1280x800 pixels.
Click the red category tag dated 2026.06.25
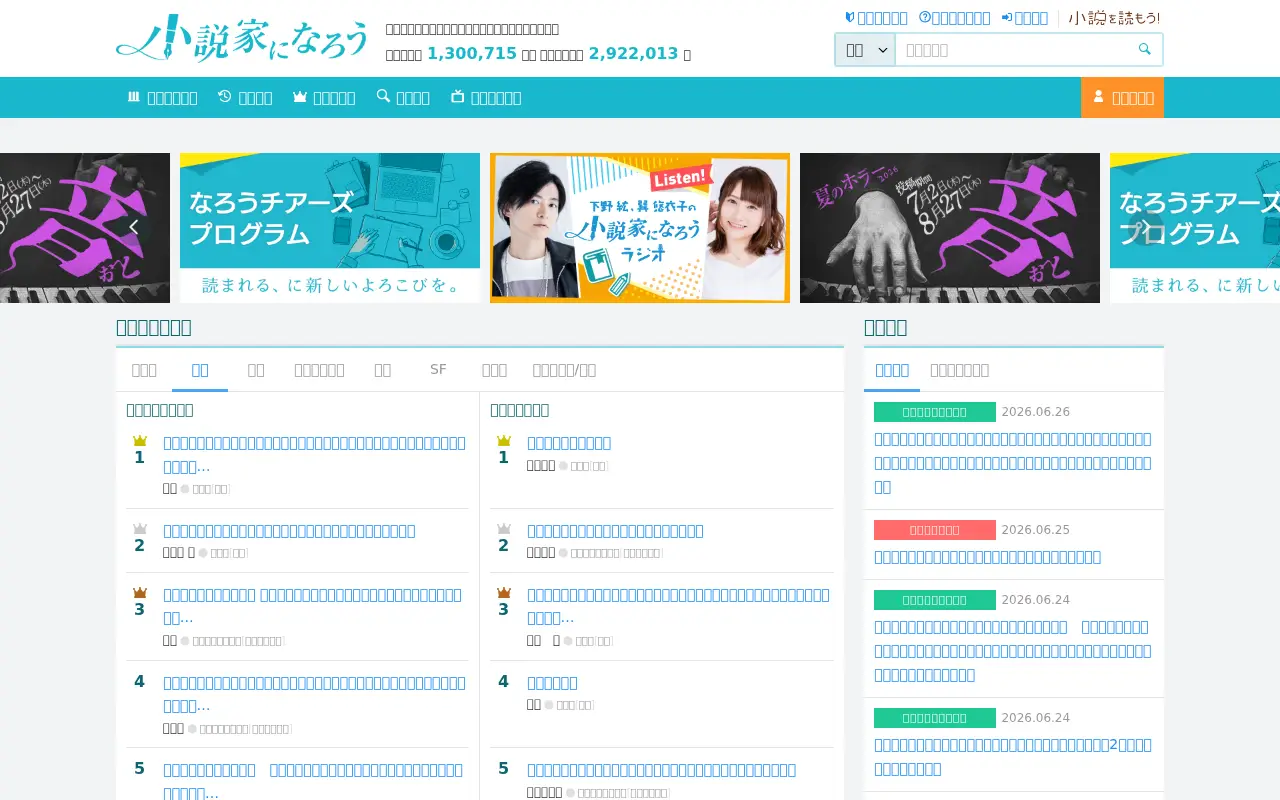tap(935, 530)
